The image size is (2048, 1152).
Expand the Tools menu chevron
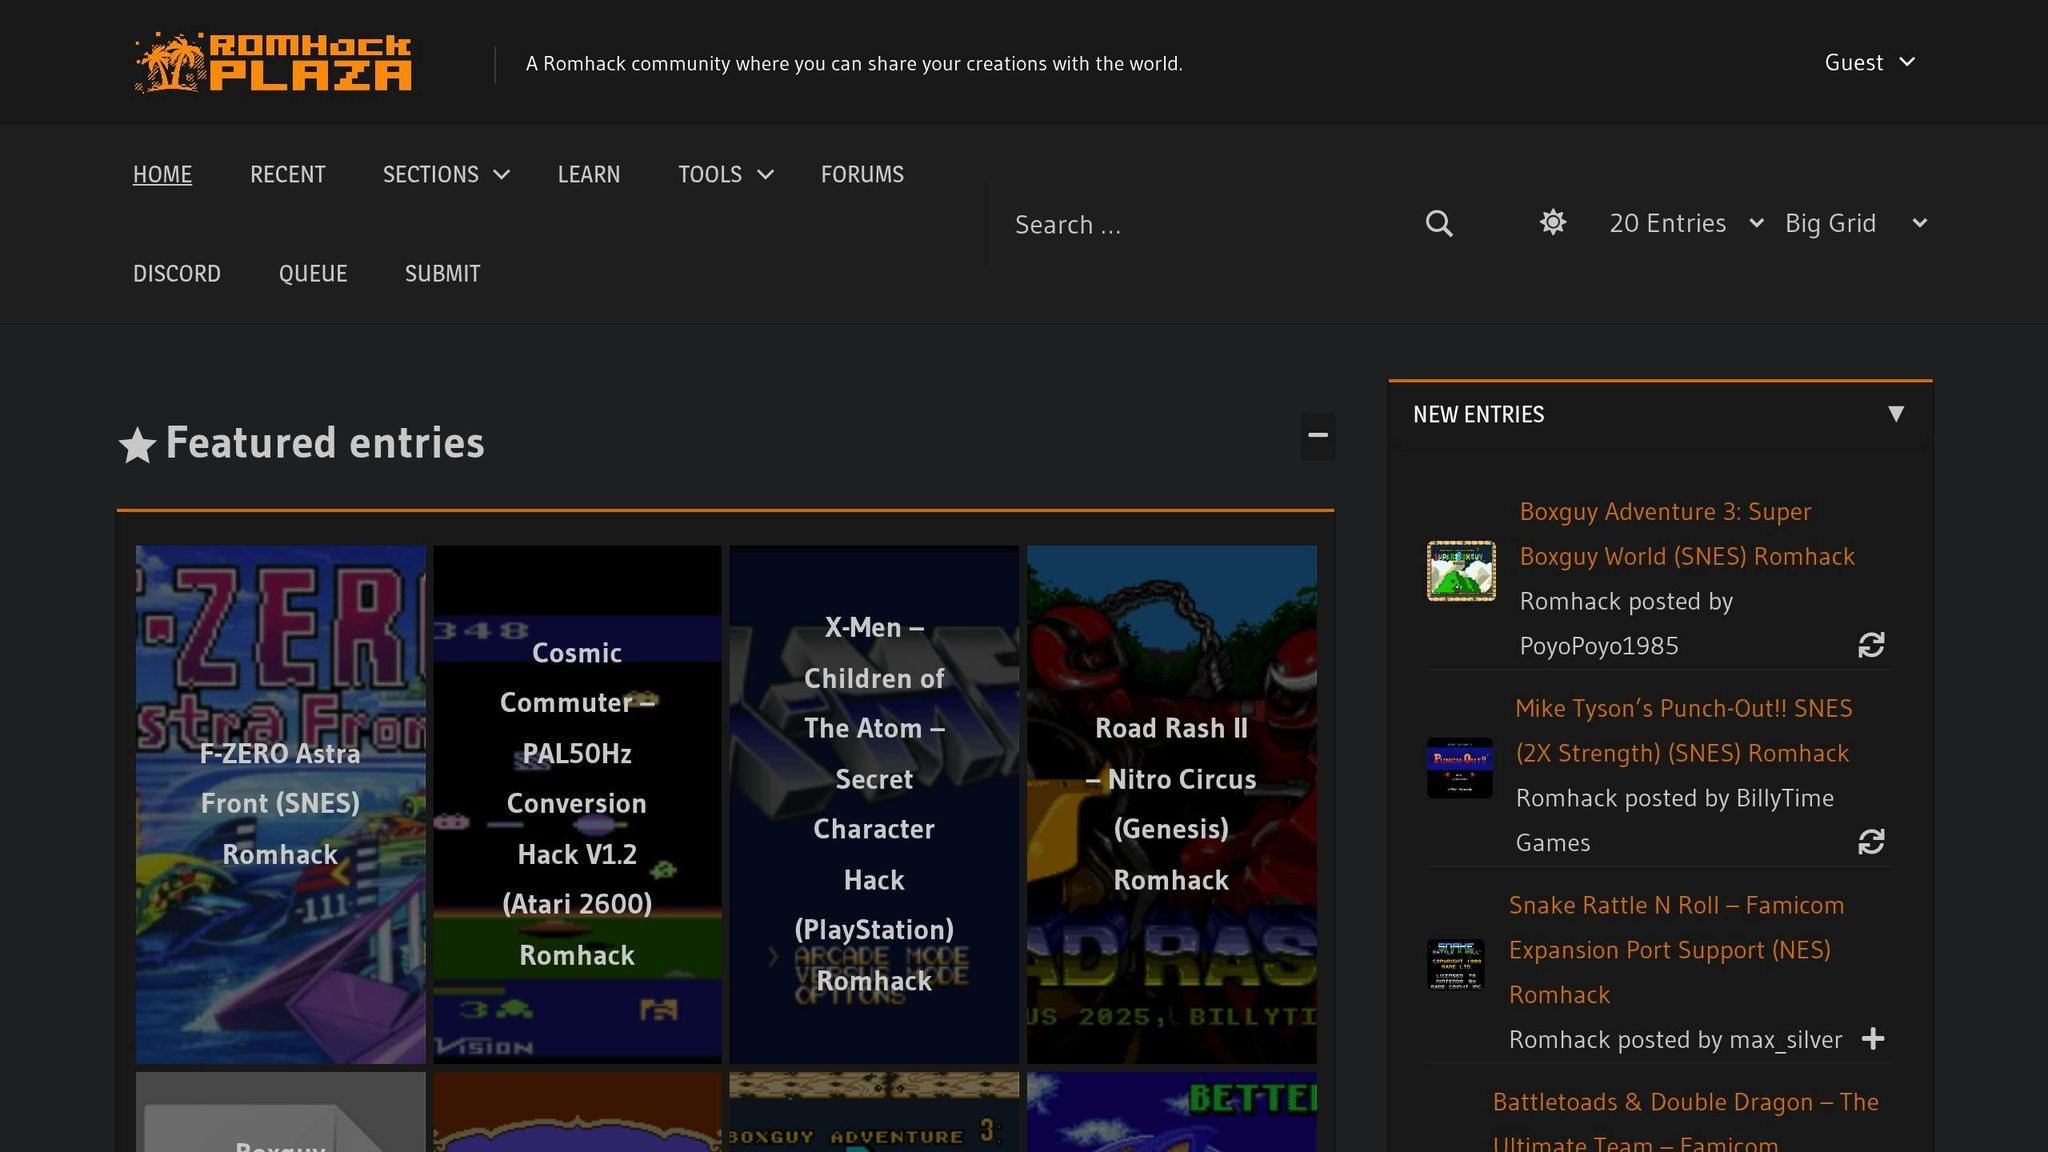point(766,175)
